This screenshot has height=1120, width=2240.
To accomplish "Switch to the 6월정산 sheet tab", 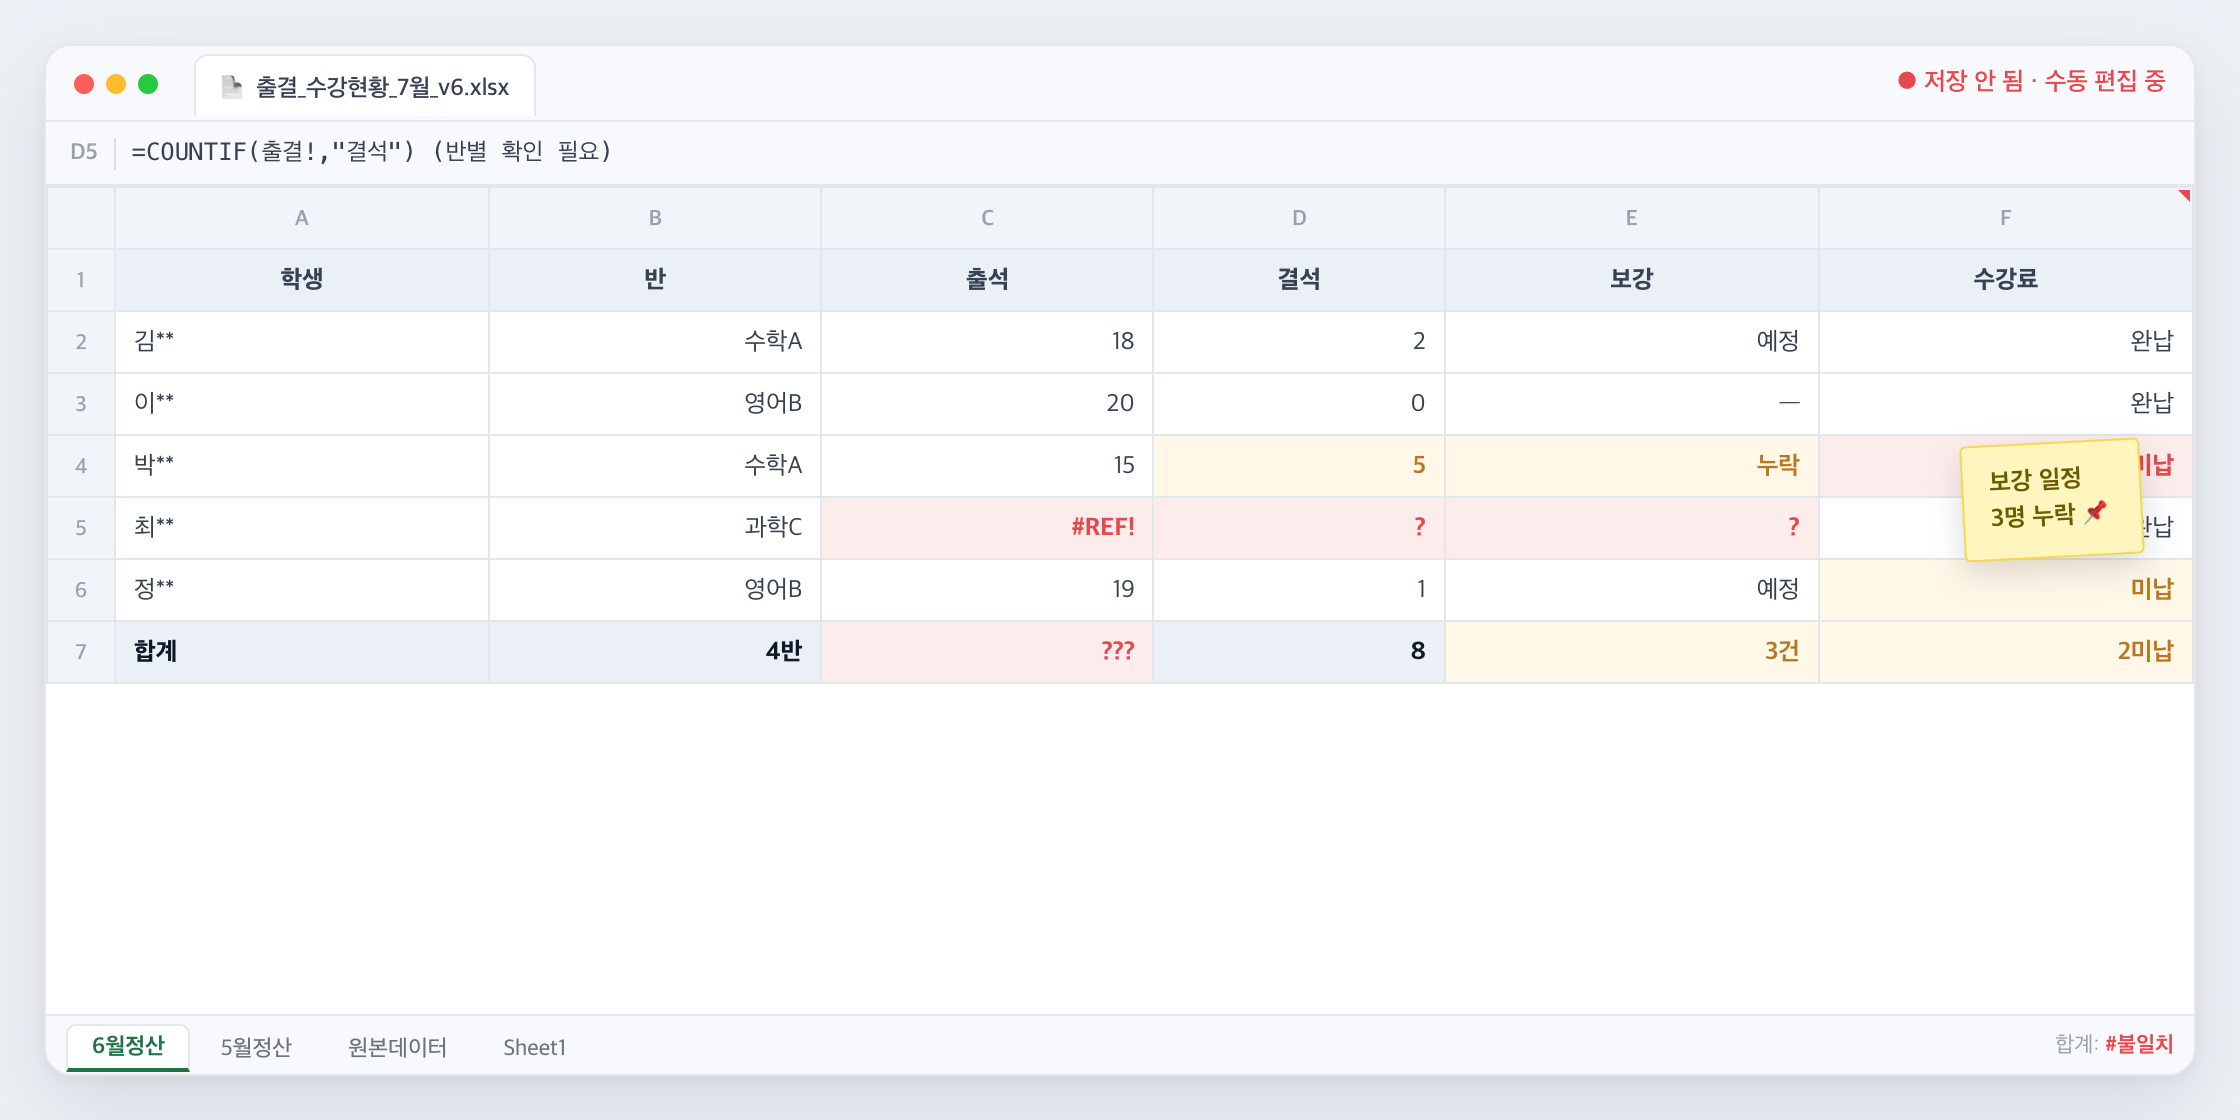I will 128,1046.
